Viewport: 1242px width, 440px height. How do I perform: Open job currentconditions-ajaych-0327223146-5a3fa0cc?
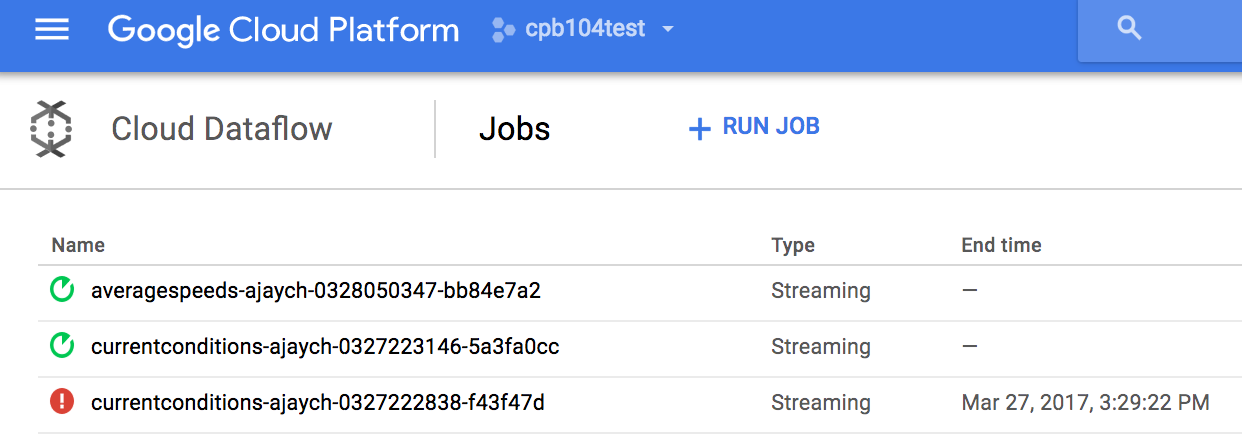pyautogui.click(x=325, y=347)
